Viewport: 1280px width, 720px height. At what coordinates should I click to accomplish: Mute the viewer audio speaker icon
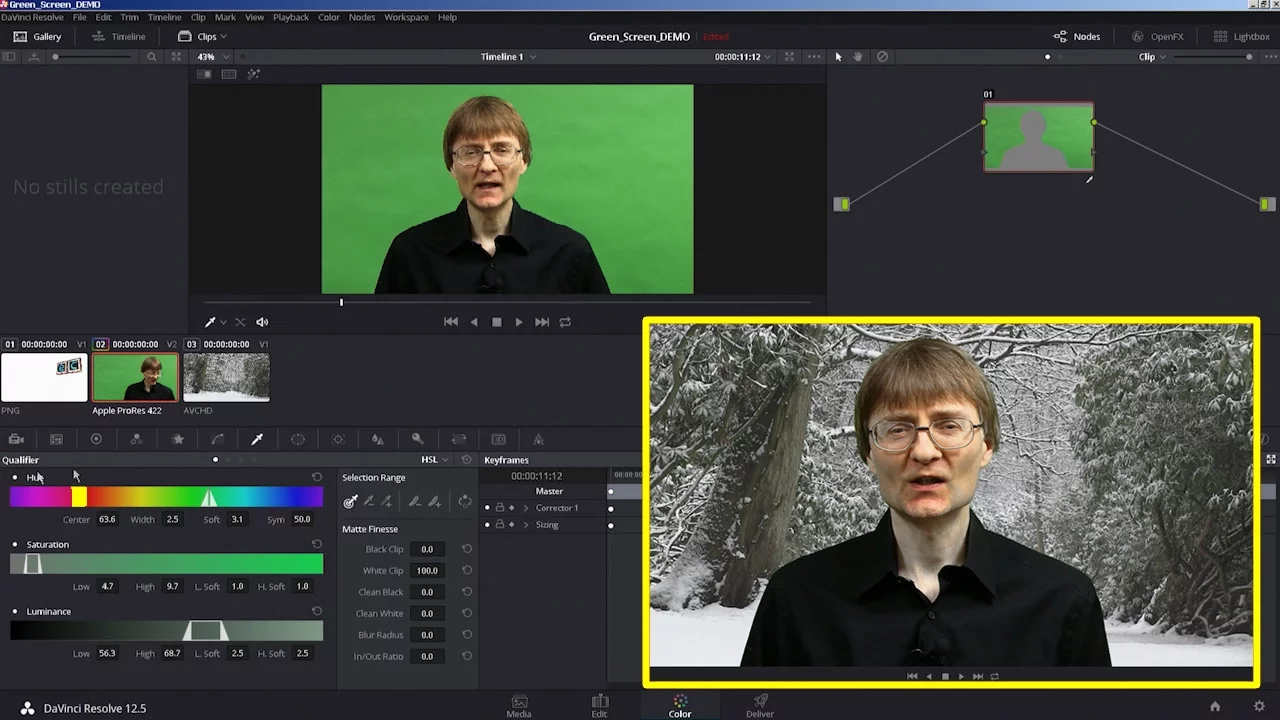pyautogui.click(x=262, y=322)
